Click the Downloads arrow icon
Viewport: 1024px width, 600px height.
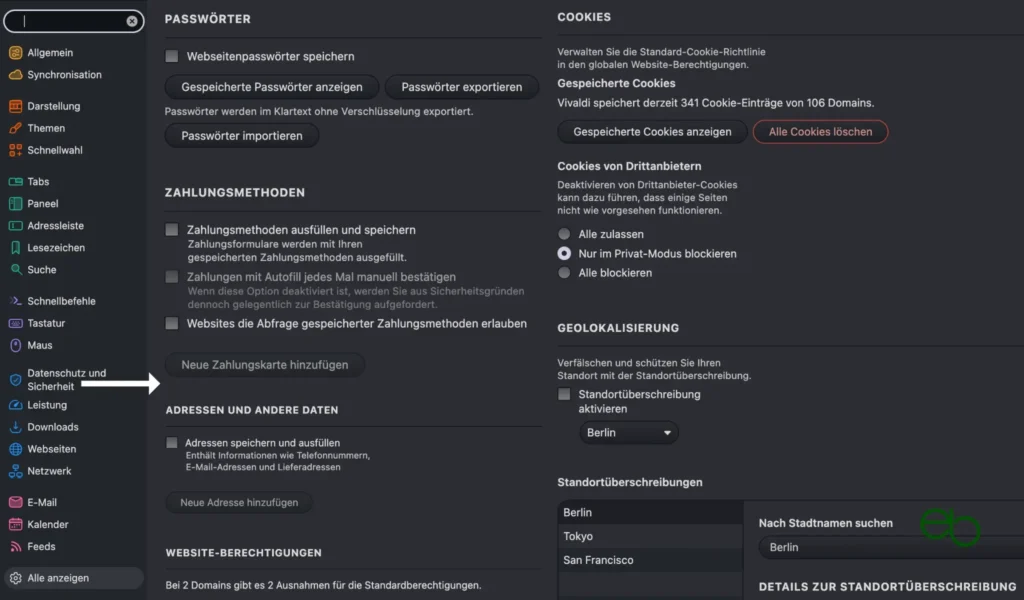pos(15,427)
